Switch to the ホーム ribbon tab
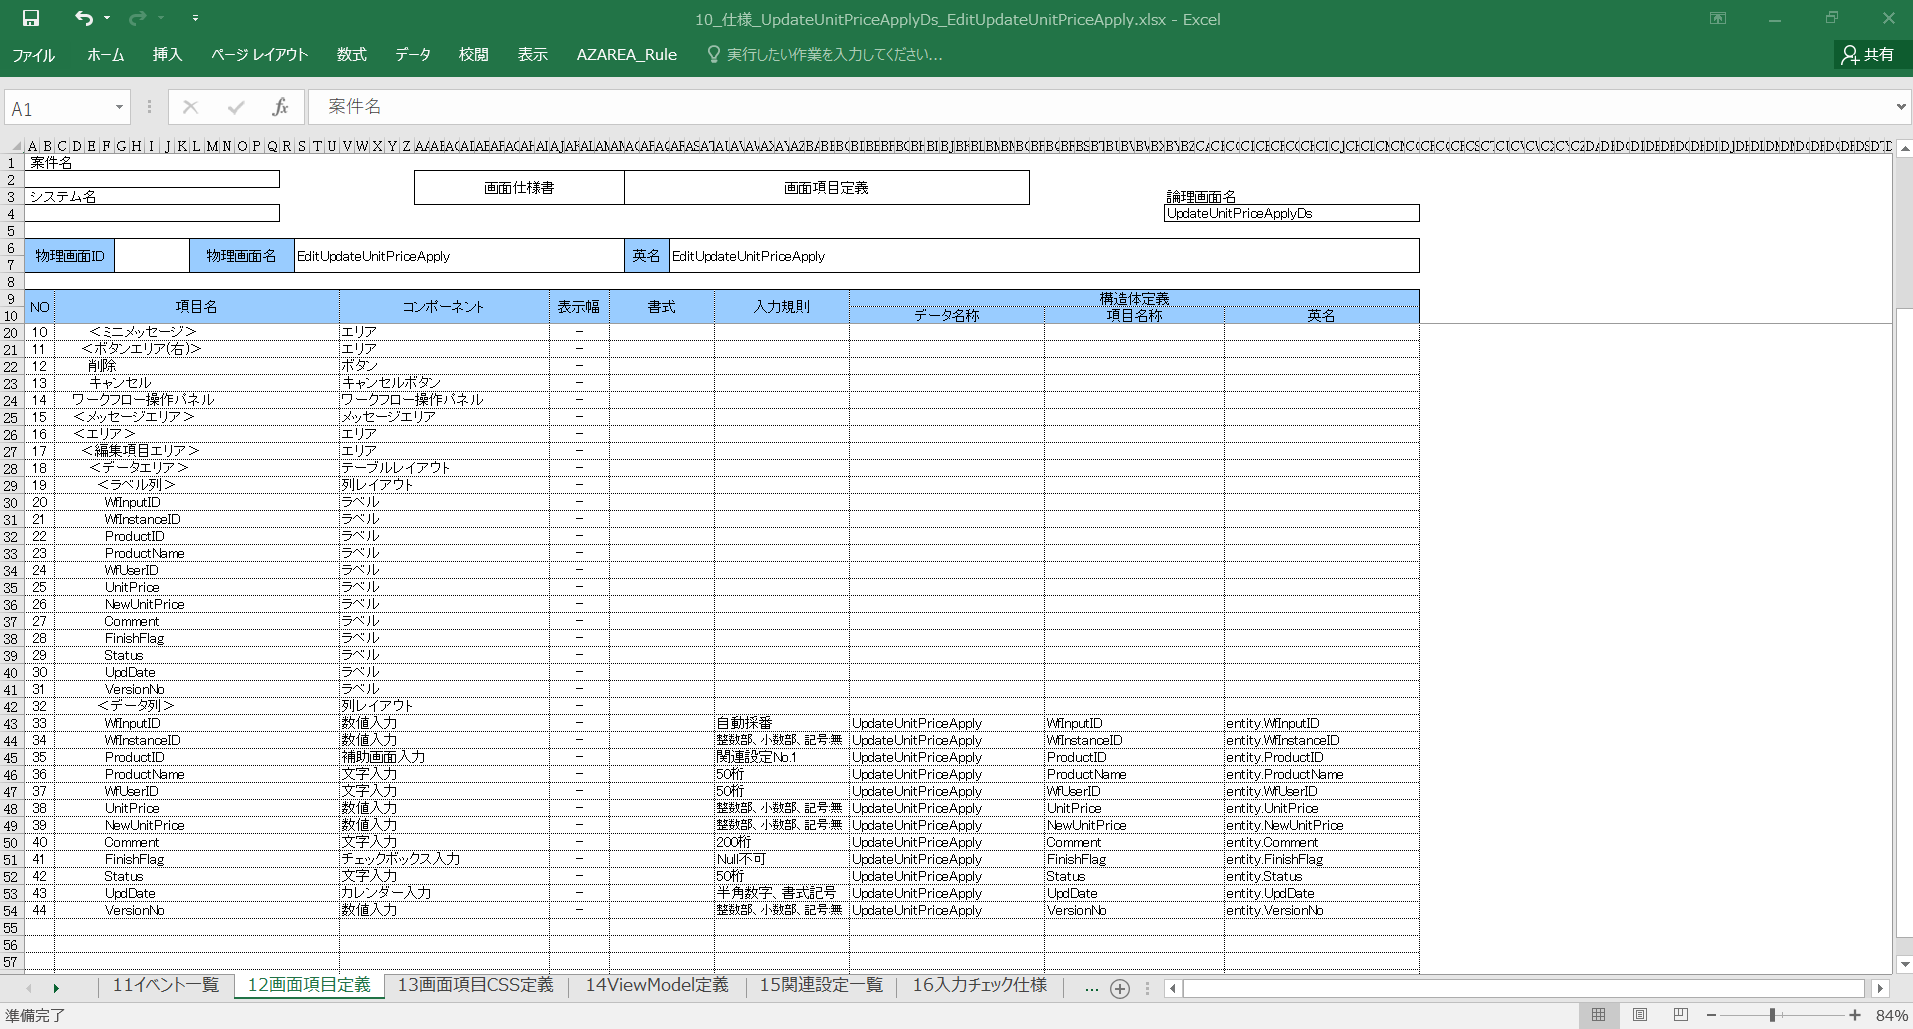Image resolution: width=1913 pixels, height=1029 pixels. (x=105, y=55)
